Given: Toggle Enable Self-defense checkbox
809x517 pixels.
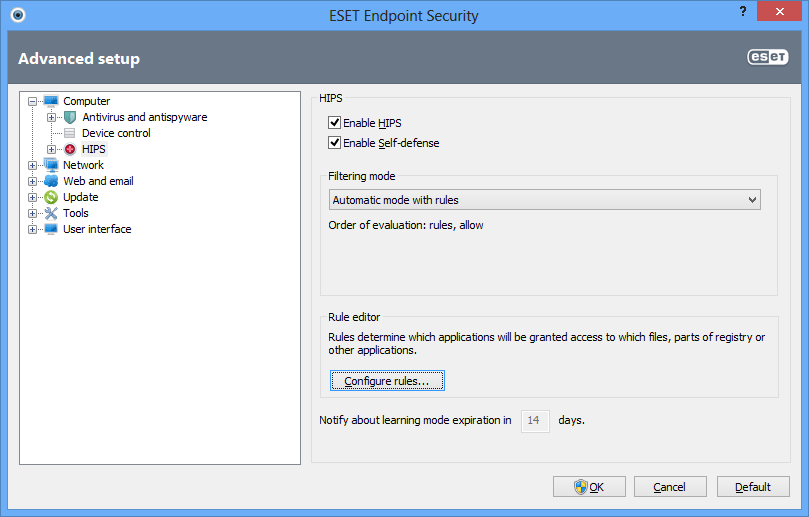Looking at the screenshot, I should 334,142.
